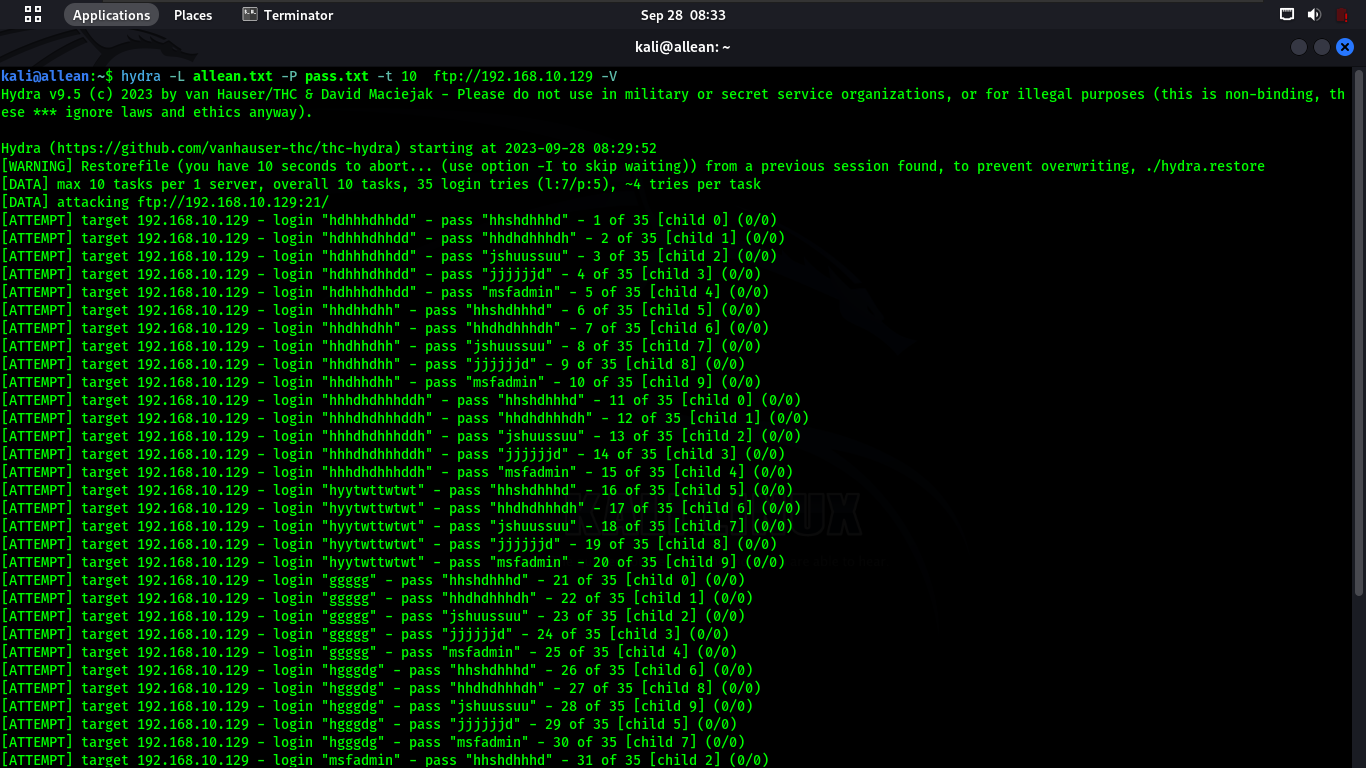Click the attempt line "9 of 35"
The width and height of the screenshot is (1366, 768).
tap(373, 364)
